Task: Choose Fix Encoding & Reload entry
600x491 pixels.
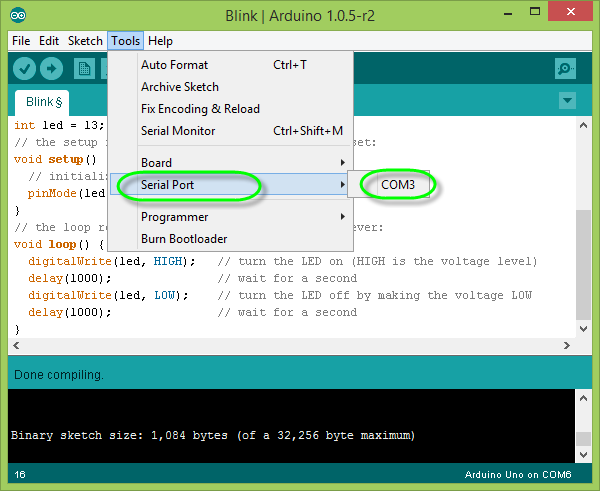Action: point(230,109)
